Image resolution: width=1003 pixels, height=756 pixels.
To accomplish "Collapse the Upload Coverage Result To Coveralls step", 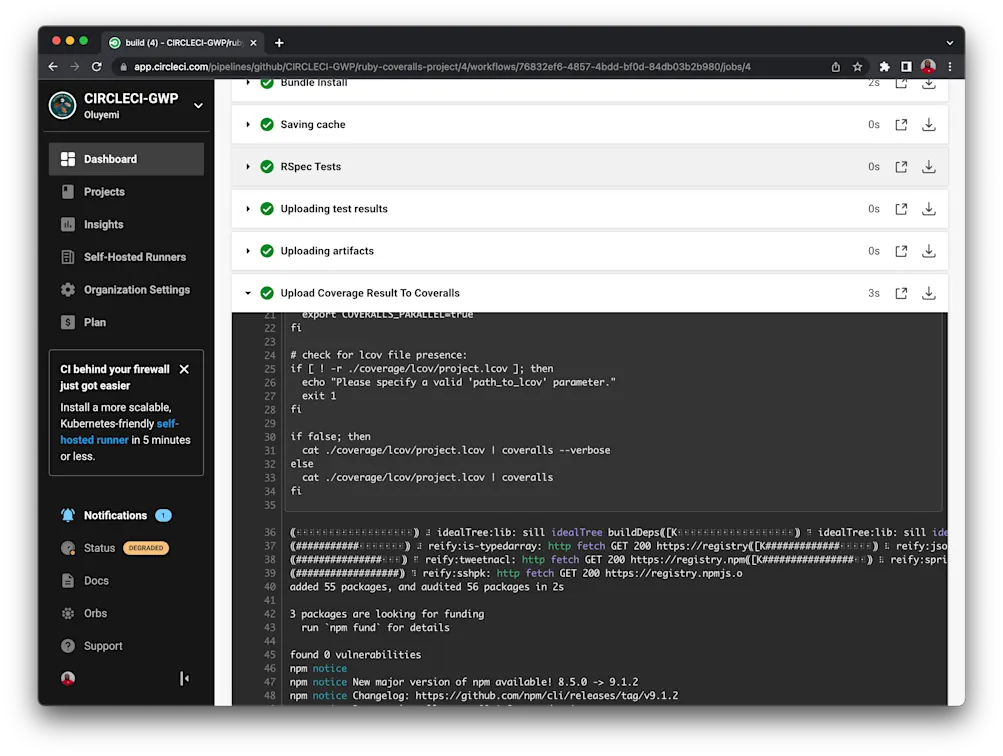I will pyautogui.click(x=248, y=294).
